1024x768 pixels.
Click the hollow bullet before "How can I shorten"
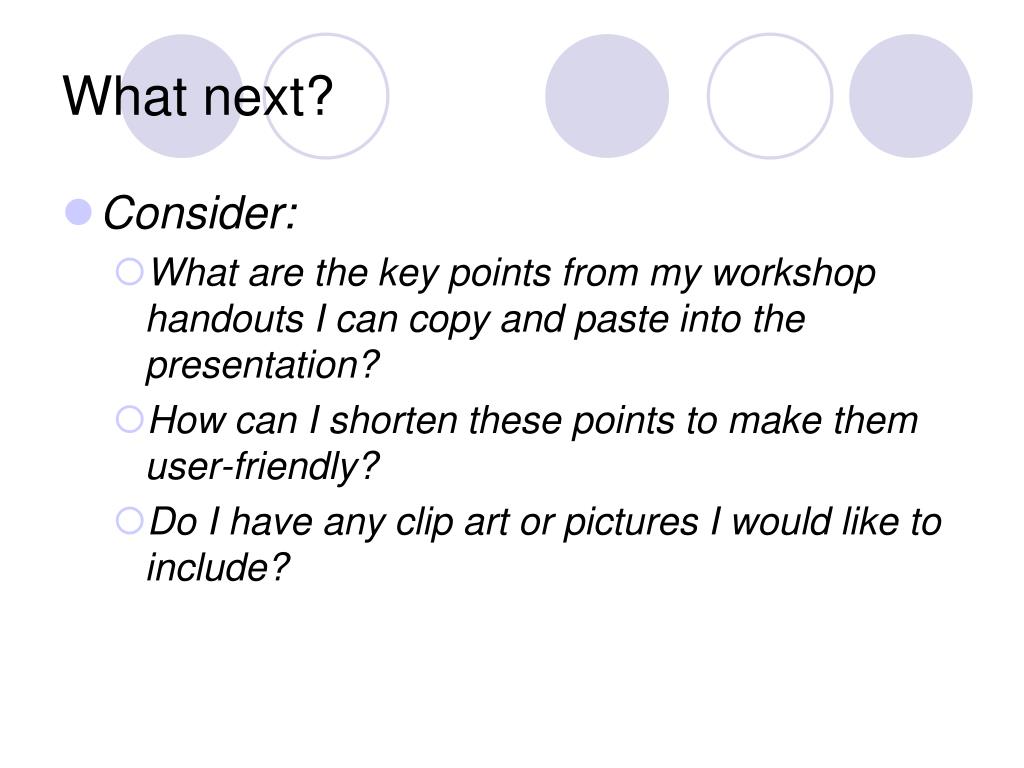tap(129, 419)
